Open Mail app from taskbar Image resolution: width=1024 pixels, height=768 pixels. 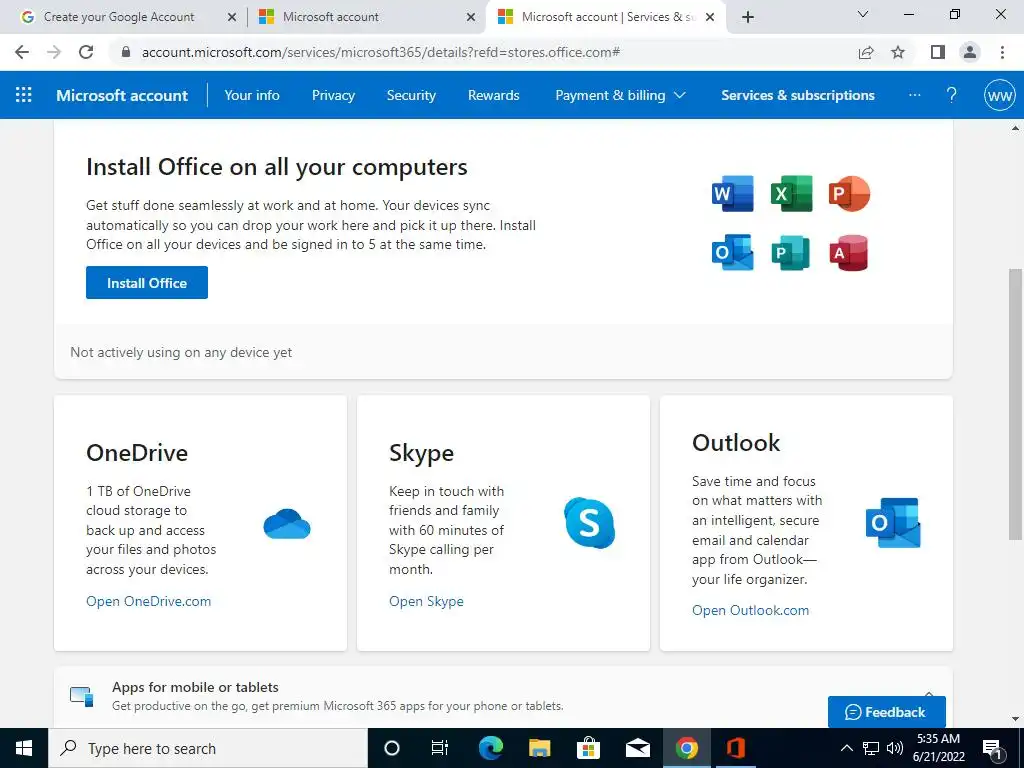click(x=637, y=748)
